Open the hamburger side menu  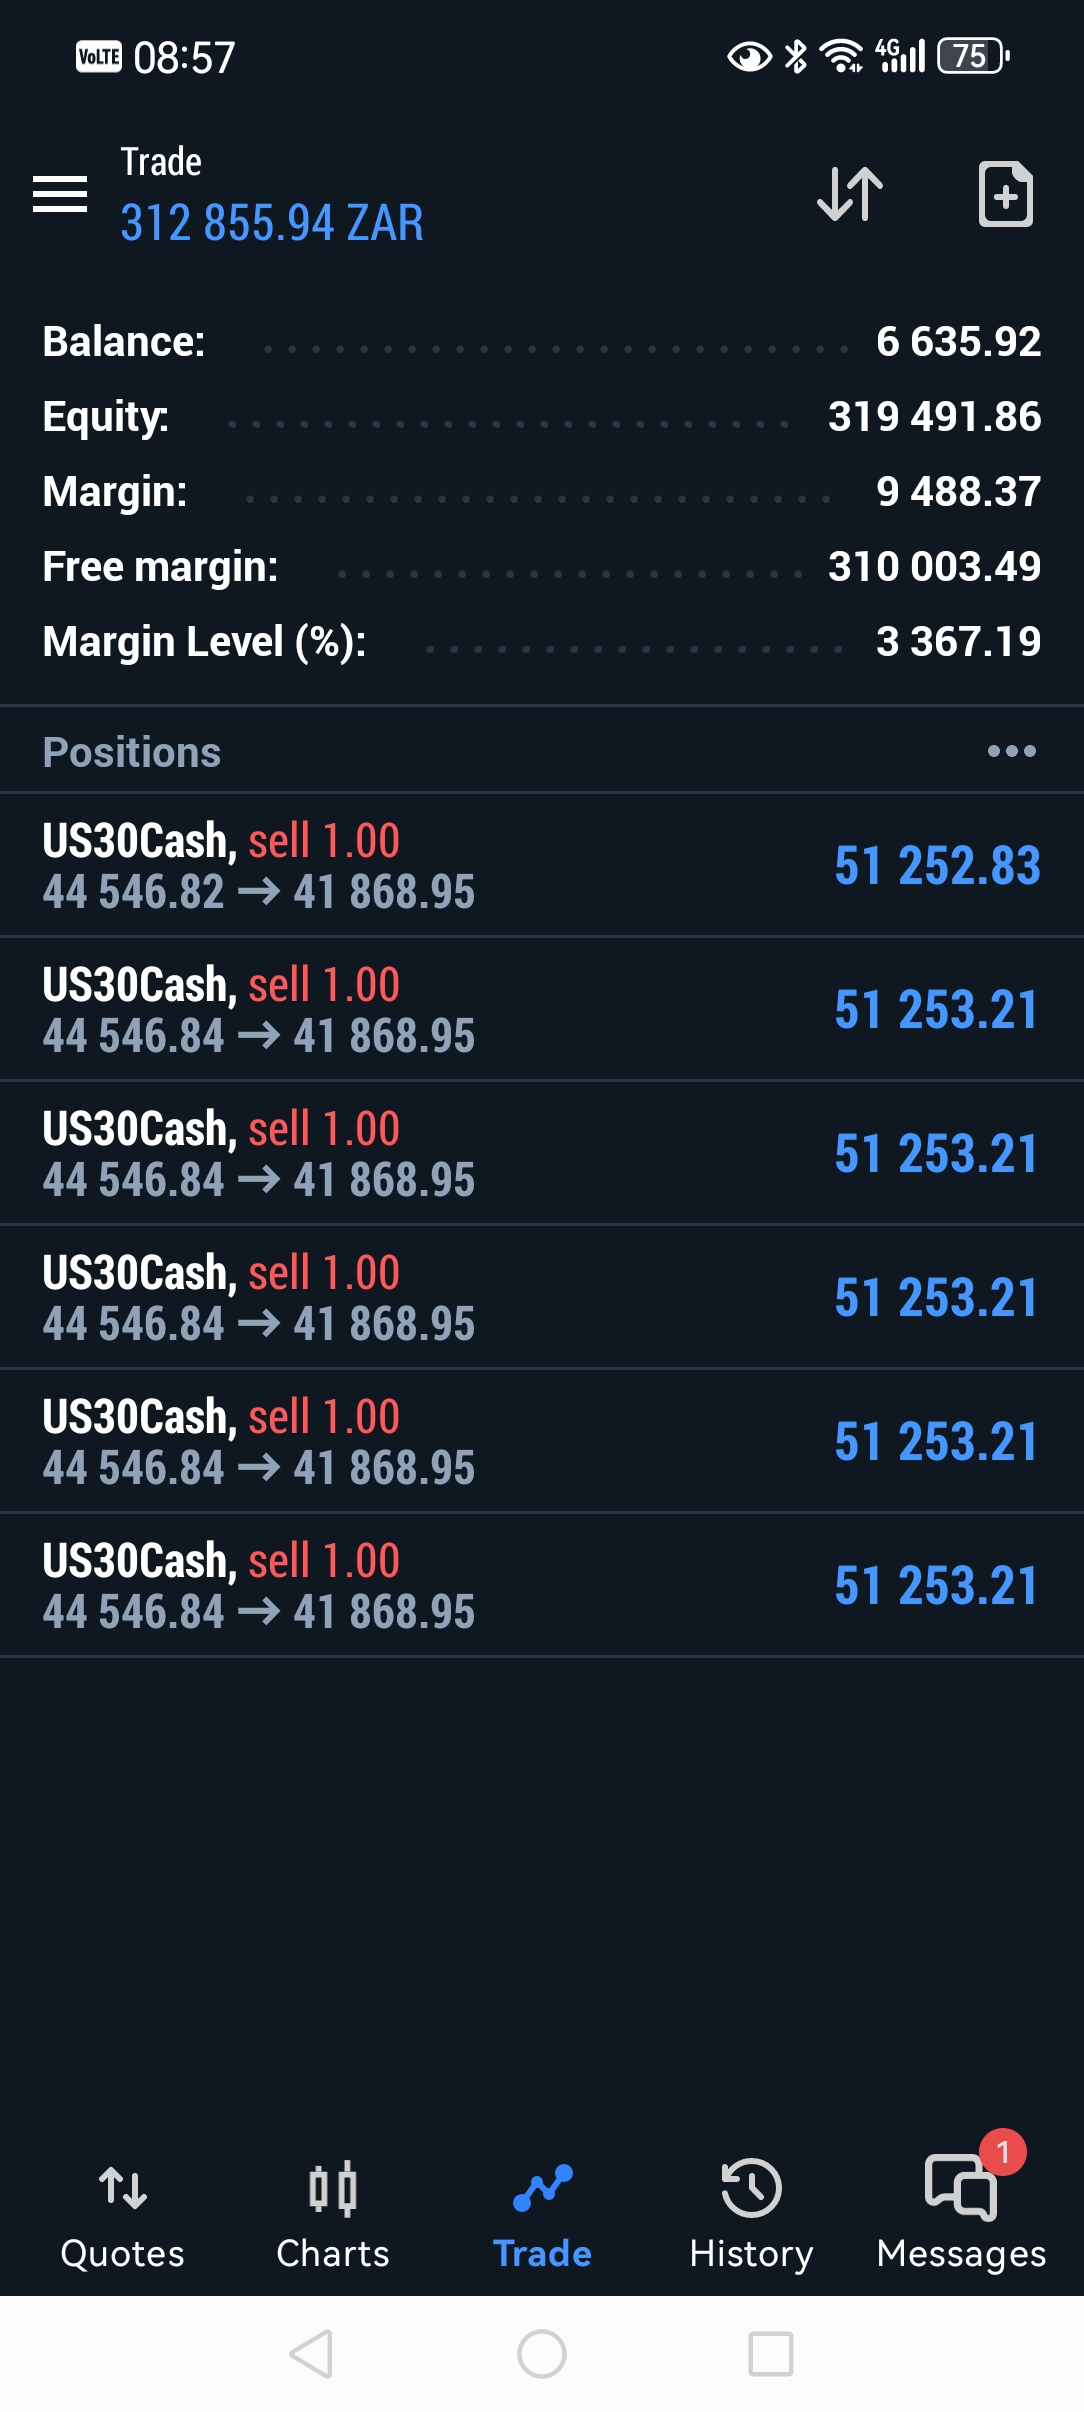tap(60, 194)
